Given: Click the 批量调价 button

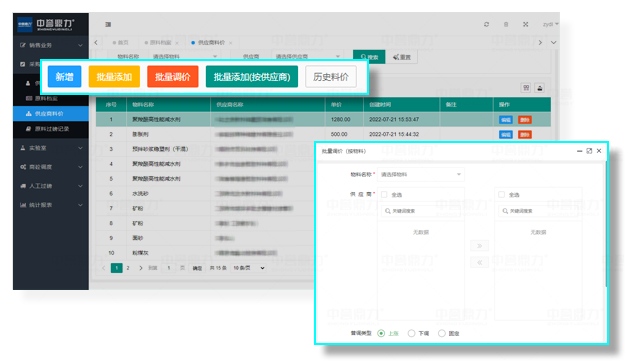Looking at the screenshot, I should 173,77.
